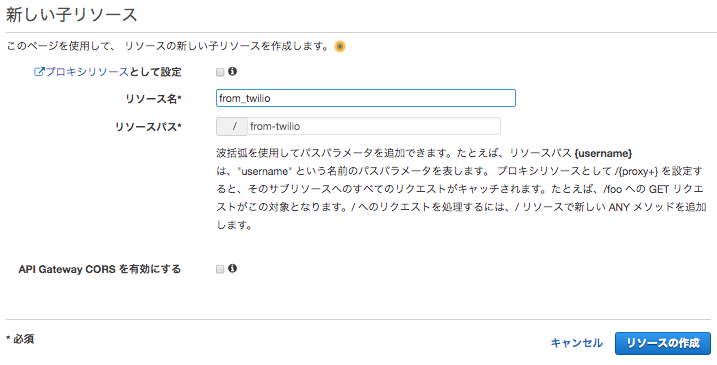Screen dimensions: 717x365
Task: Click the 新しい子リソース heading
Action: 71,15
